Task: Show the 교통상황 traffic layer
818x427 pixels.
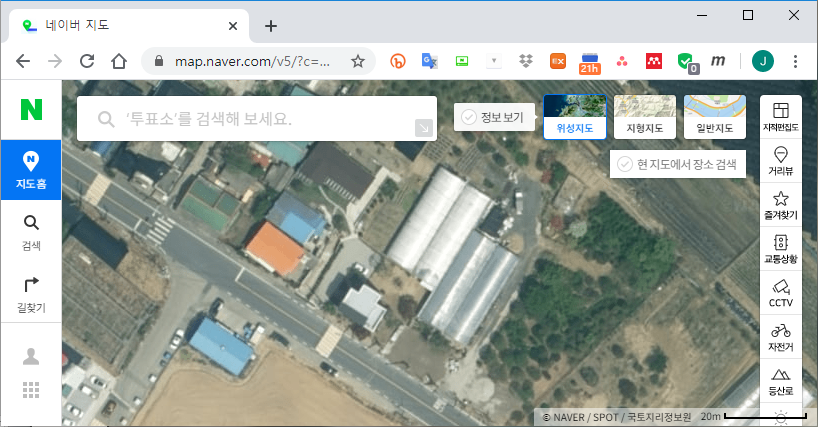Action: click(x=781, y=248)
